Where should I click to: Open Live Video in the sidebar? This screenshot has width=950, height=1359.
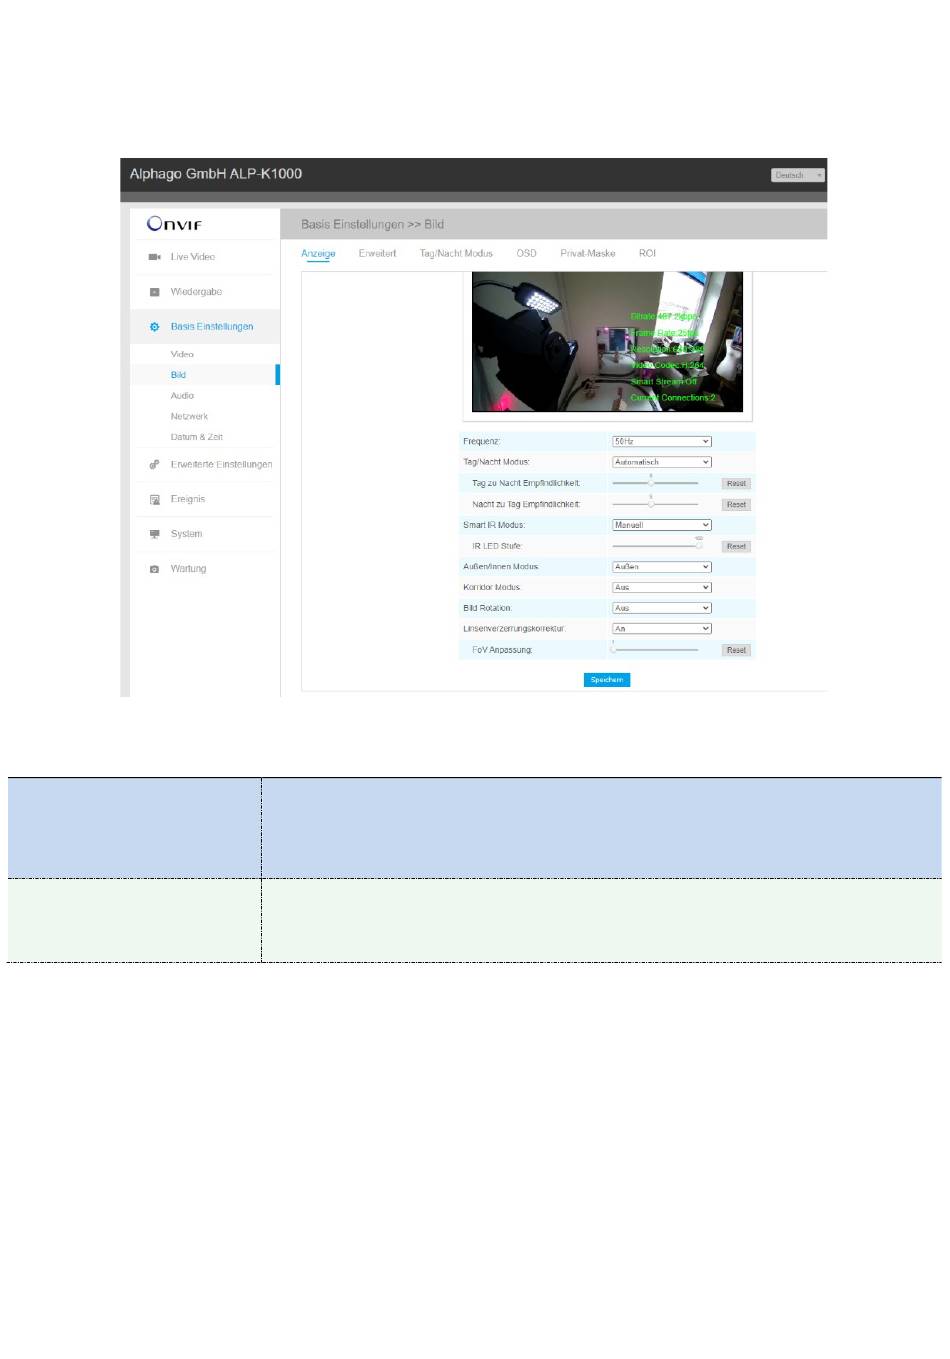[192, 257]
